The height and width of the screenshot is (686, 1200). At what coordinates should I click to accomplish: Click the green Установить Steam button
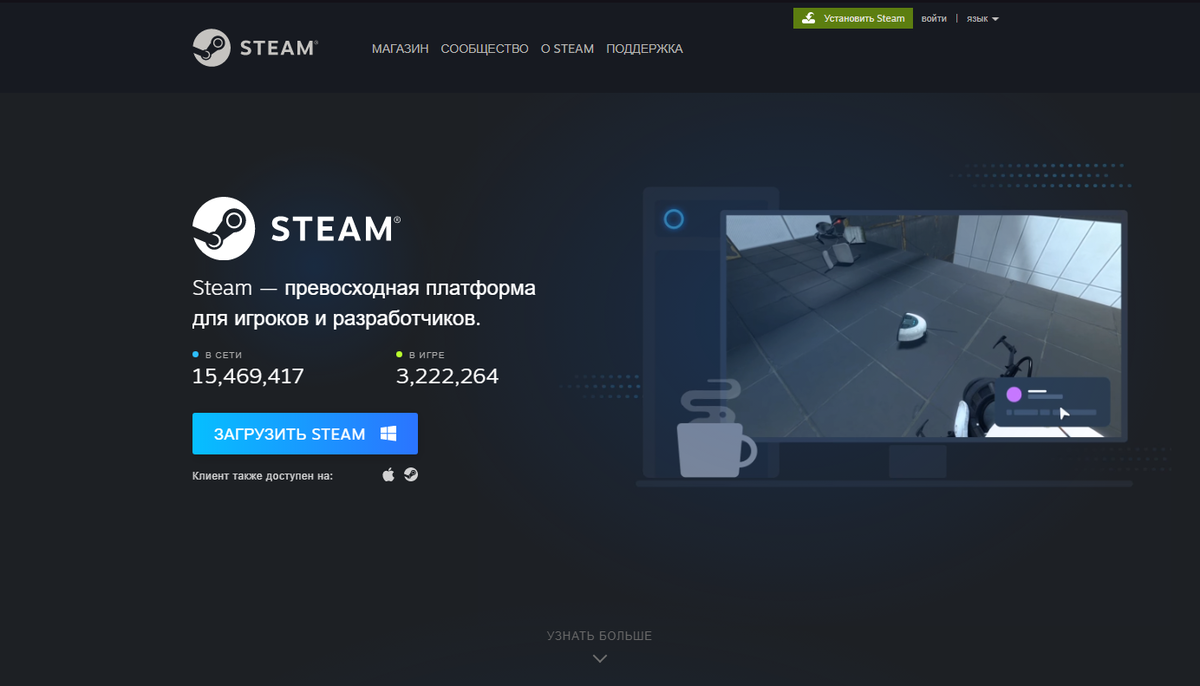[x=853, y=18]
